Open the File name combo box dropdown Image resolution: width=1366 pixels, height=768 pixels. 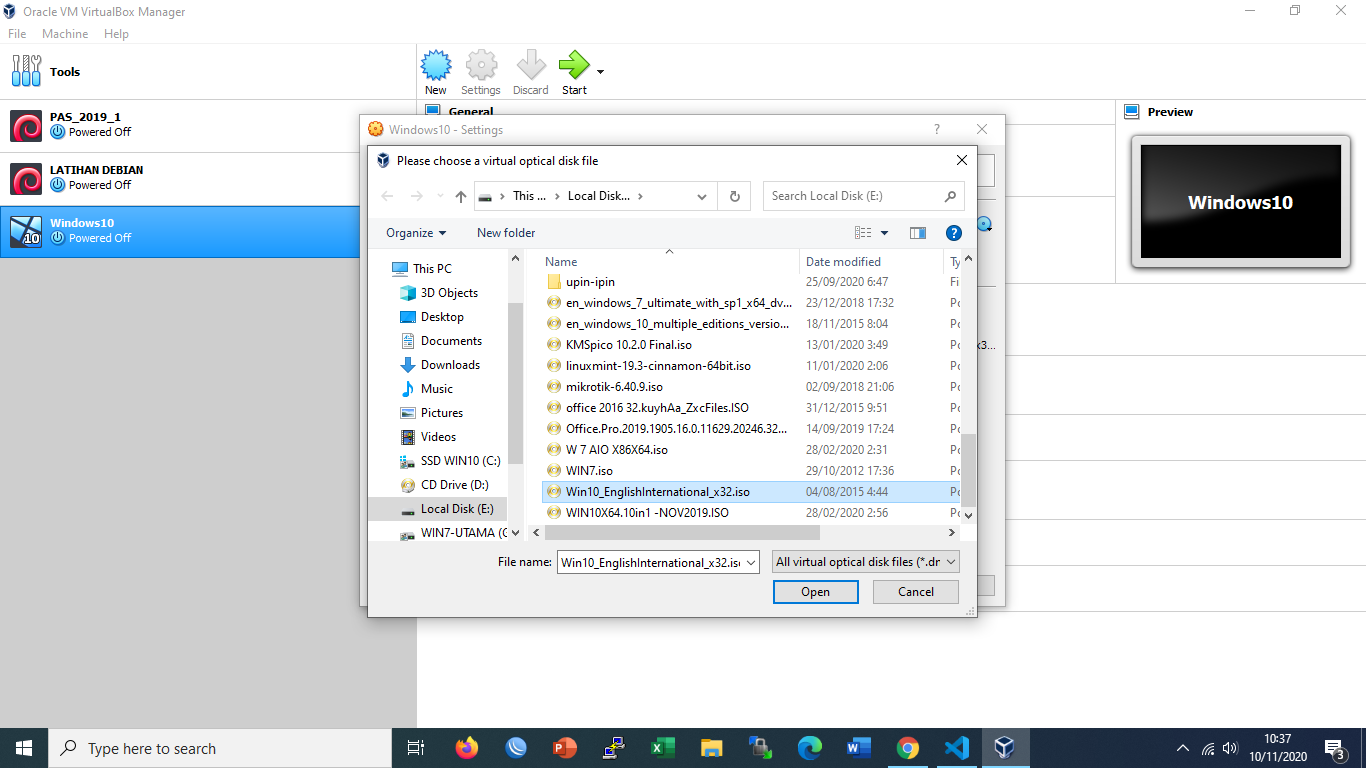pyautogui.click(x=749, y=562)
